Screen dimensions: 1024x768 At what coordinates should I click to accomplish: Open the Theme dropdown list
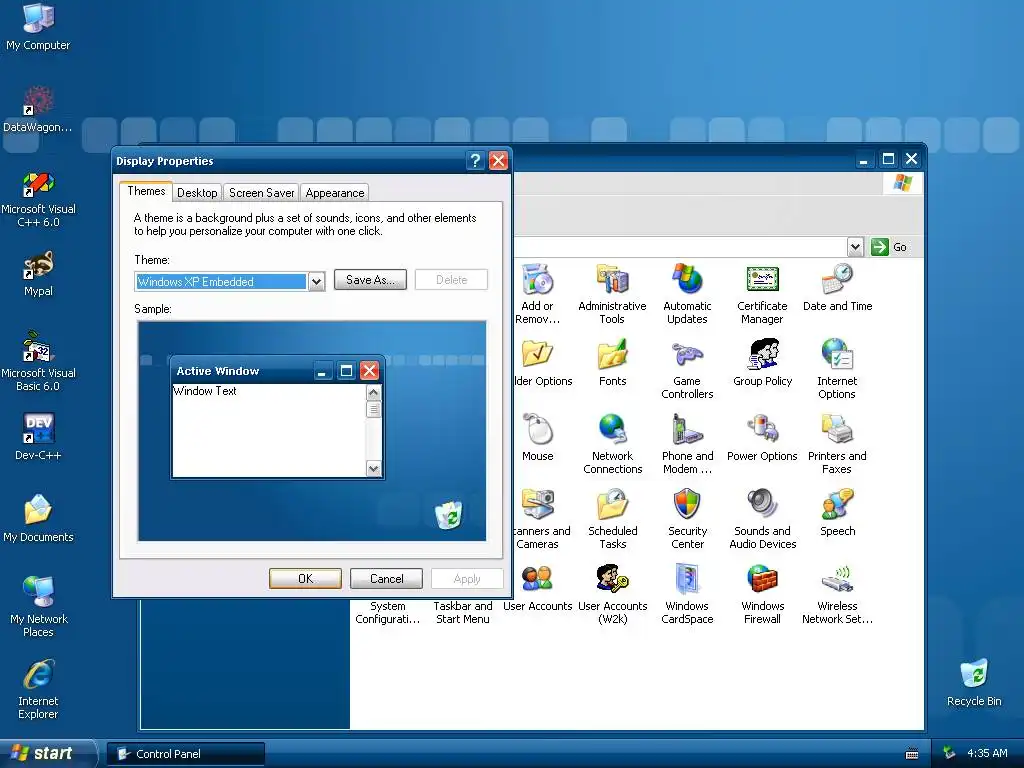[316, 281]
